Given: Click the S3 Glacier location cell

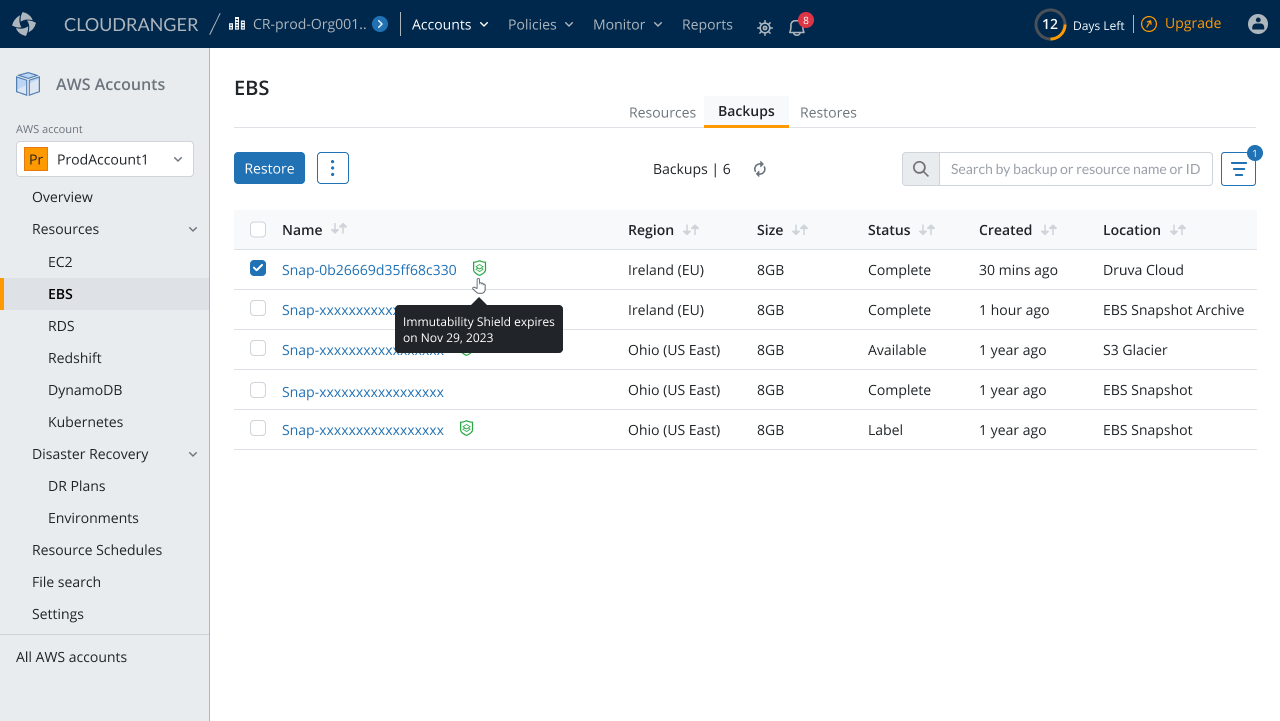Looking at the screenshot, I should (1135, 350).
